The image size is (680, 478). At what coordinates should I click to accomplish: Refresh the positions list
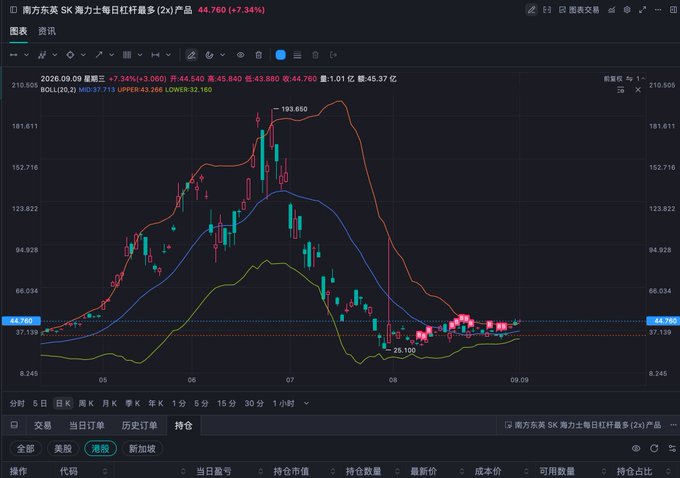tap(654, 448)
